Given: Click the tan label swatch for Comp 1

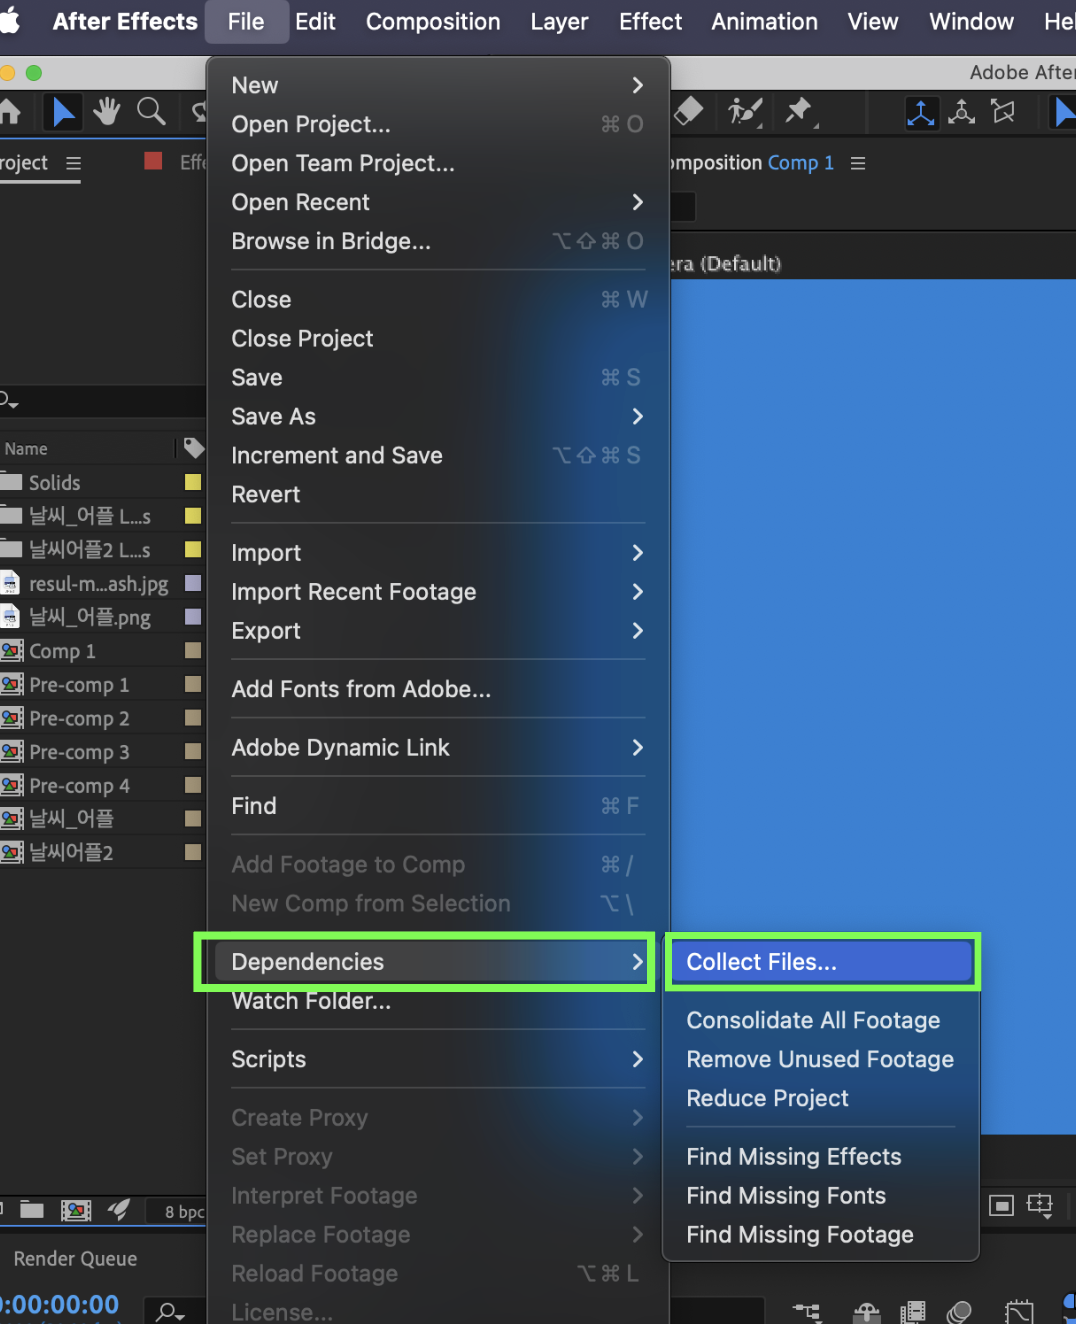Looking at the screenshot, I should [193, 651].
